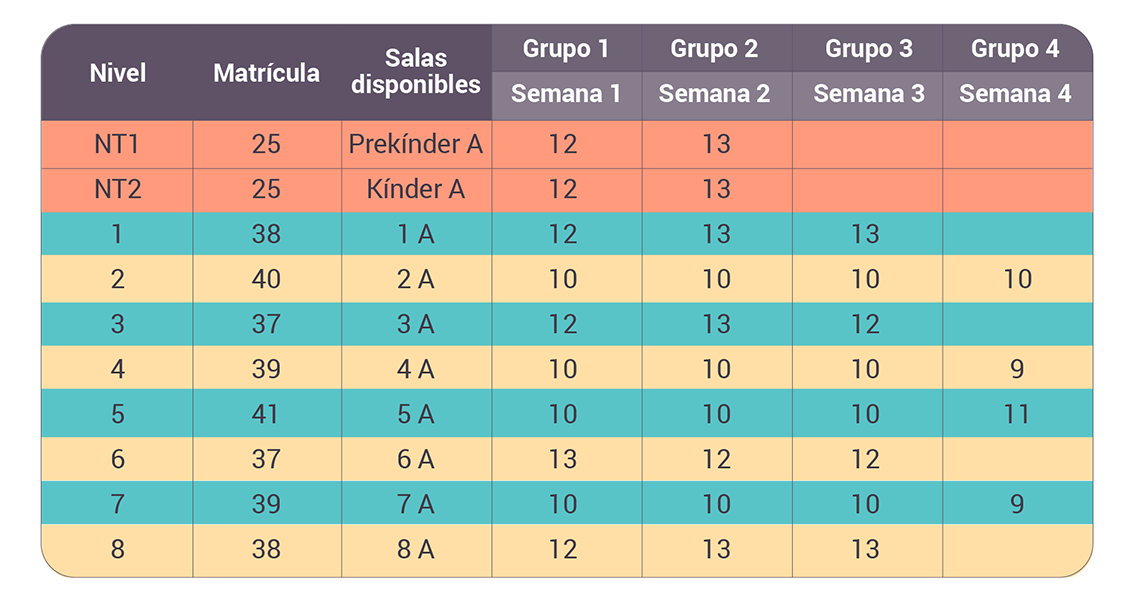This screenshot has height=601, width=1136.
Task: Select the Grupo 3 header cell
Action: (x=868, y=48)
